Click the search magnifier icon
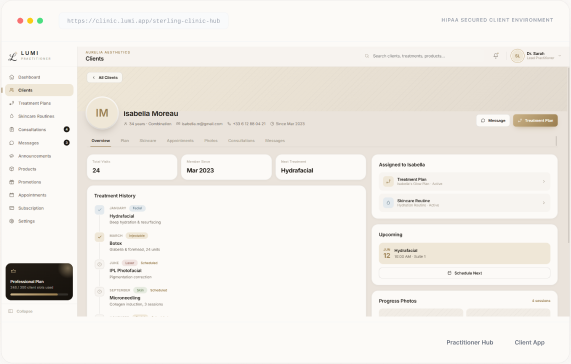The height and width of the screenshot is (364, 571). (367, 56)
